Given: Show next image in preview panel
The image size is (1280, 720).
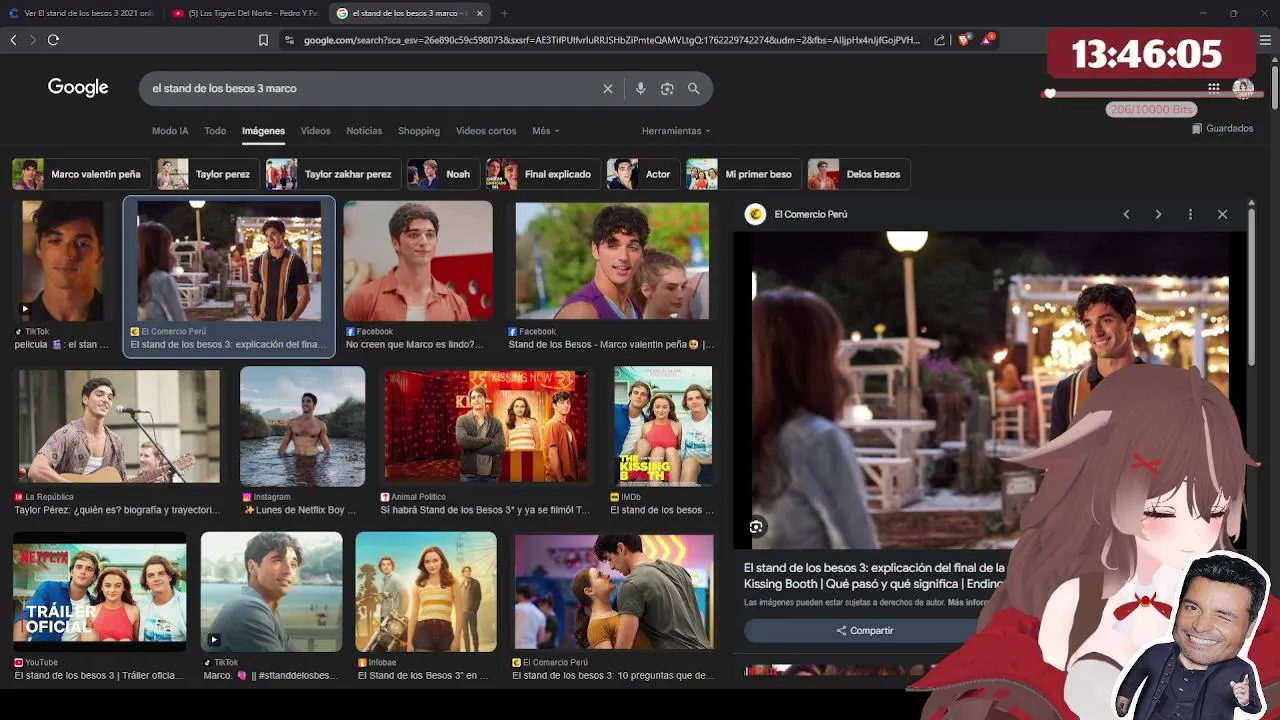Looking at the screenshot, I should (x=1158, y=214).
